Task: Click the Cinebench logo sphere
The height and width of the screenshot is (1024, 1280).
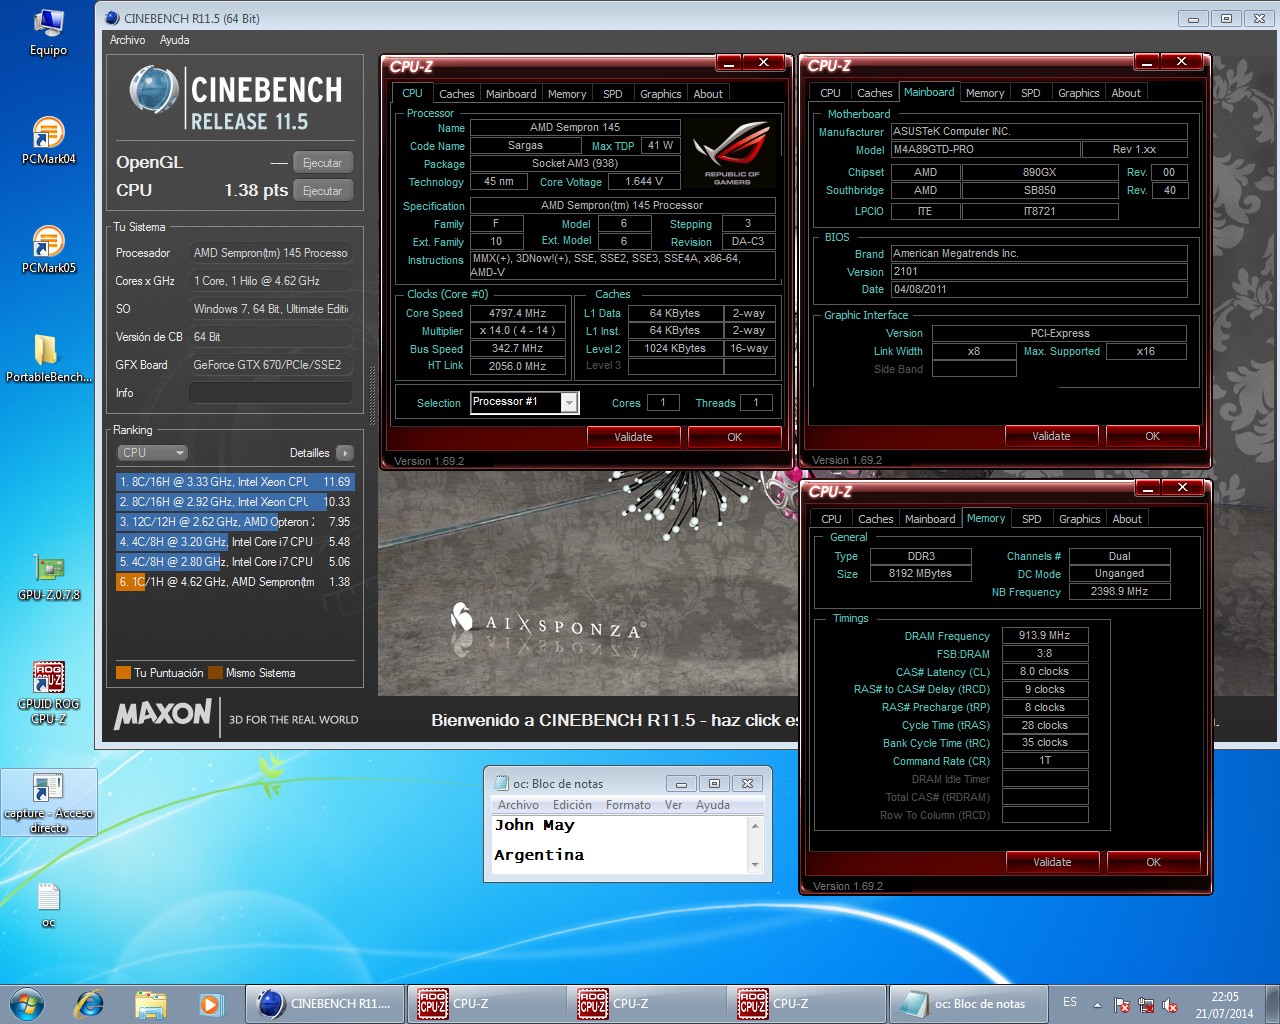Action: pos(154,90)
